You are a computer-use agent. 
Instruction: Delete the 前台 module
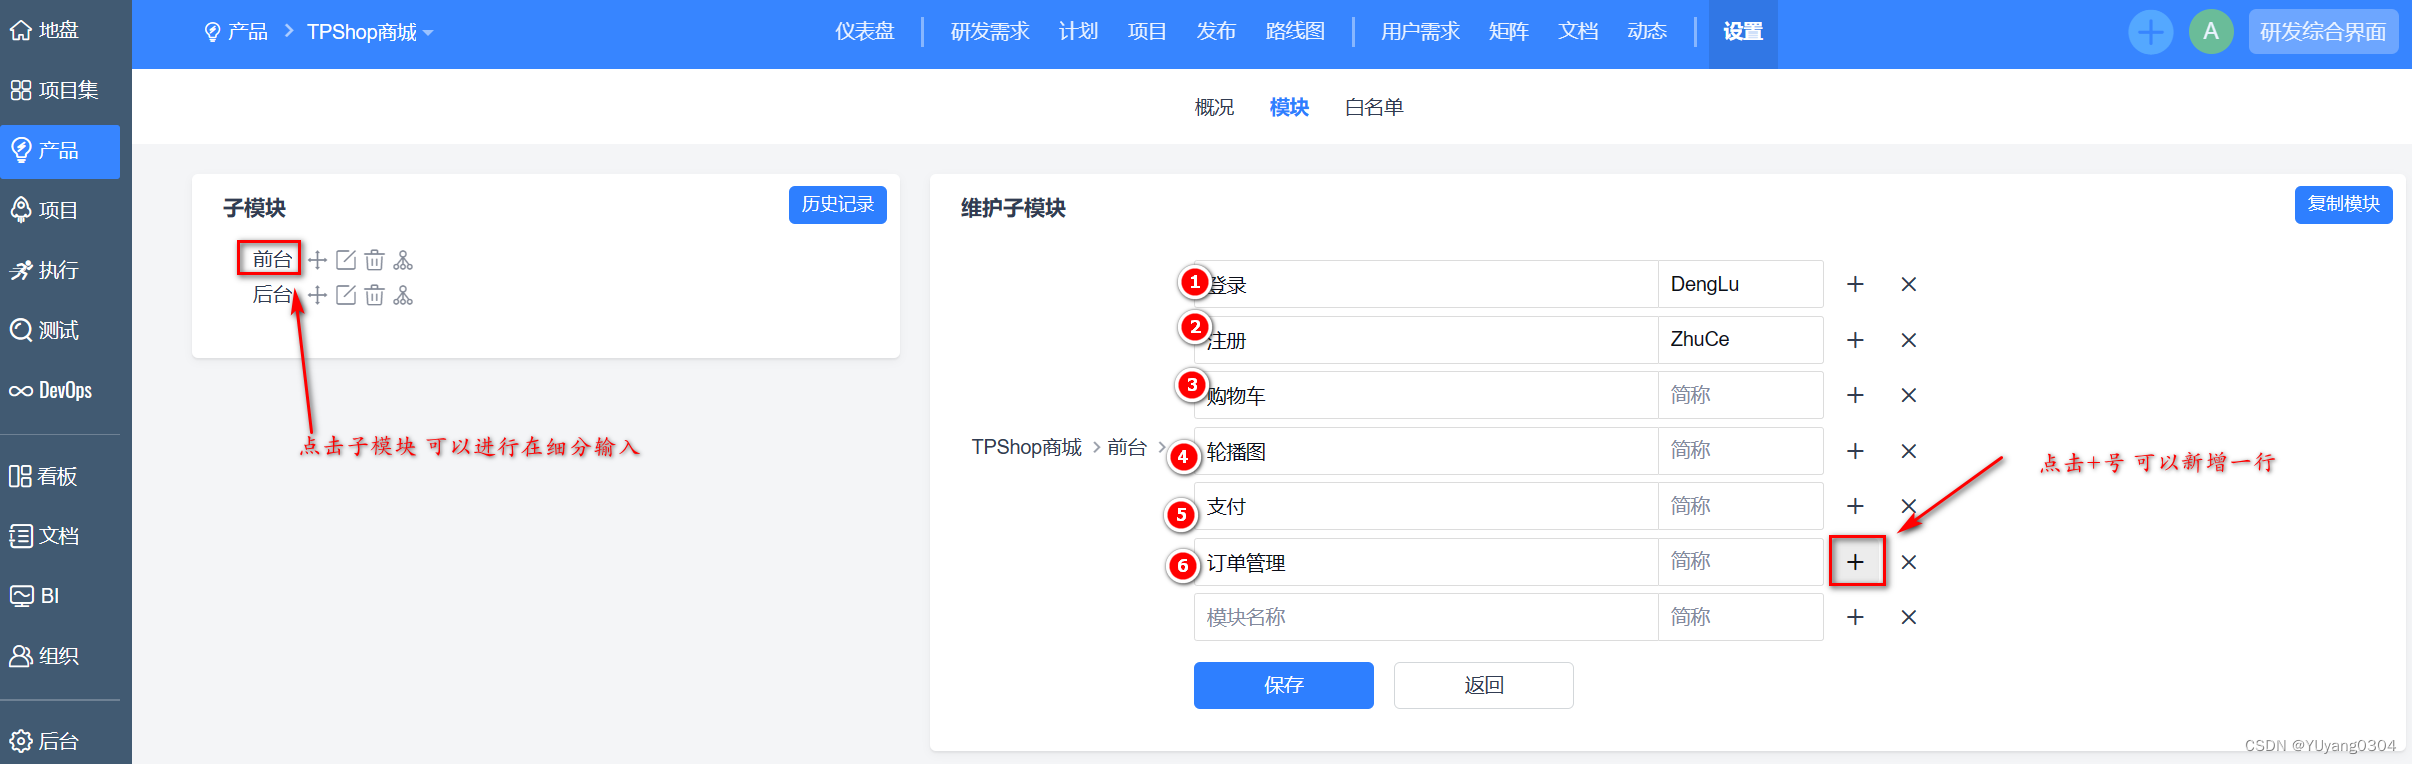(x=374, y=260)
